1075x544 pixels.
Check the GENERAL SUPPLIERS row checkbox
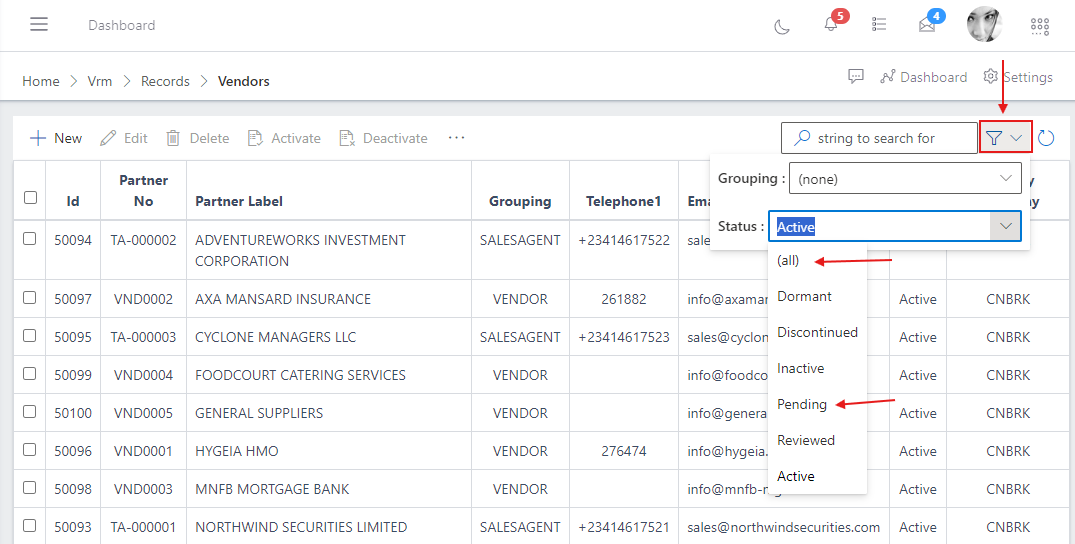point(29,412)
